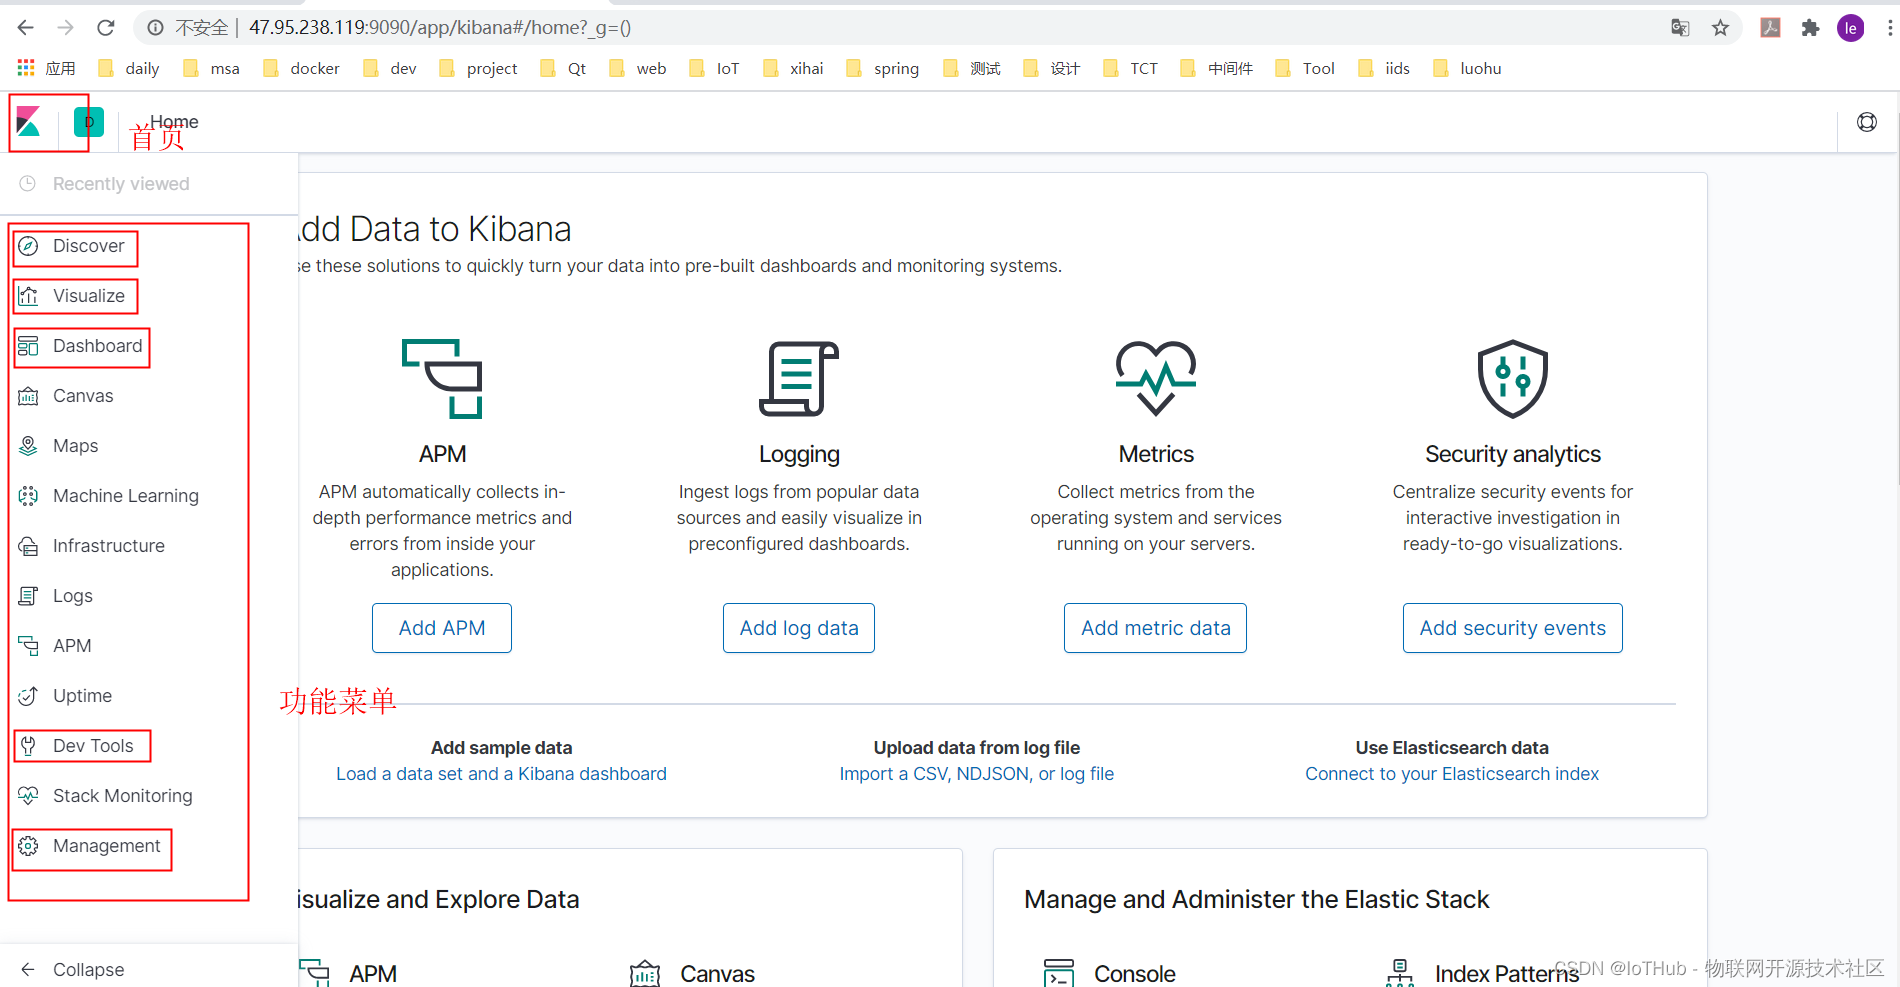Go back with browser back arrow
This screenshot has width=1900, height=987.
[26, 28]
